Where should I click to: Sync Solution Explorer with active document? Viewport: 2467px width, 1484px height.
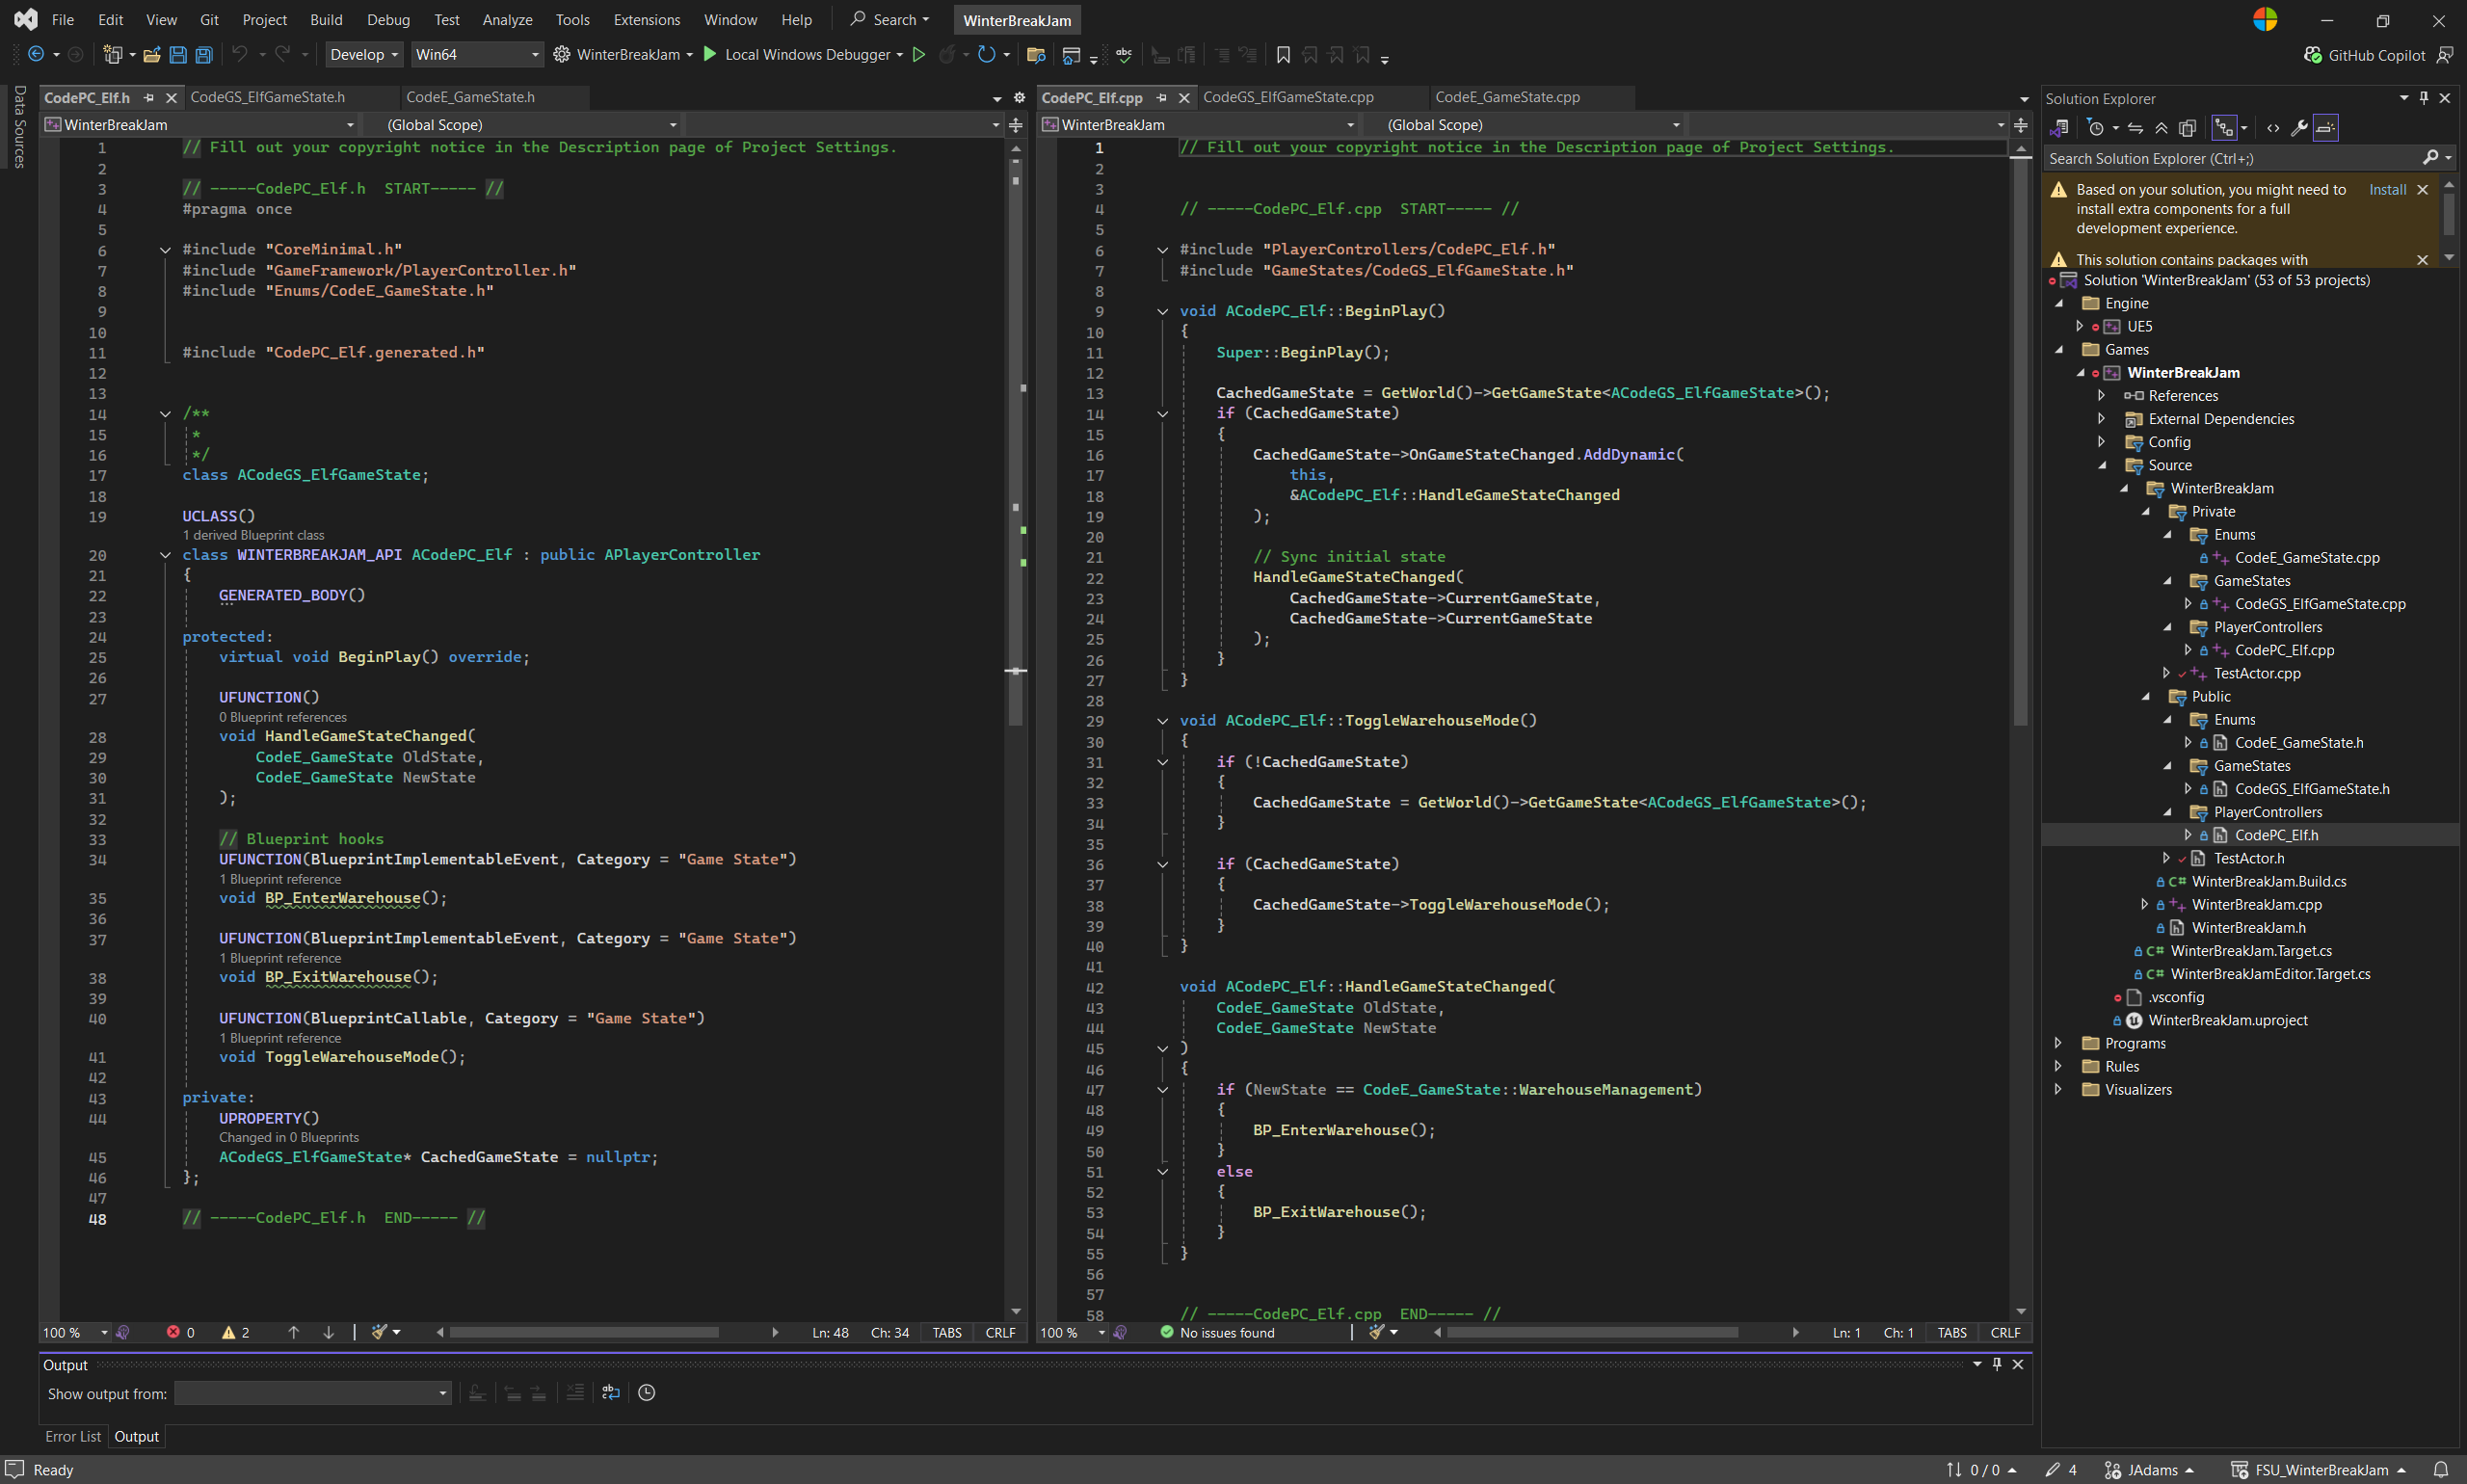click(2135, 128)
